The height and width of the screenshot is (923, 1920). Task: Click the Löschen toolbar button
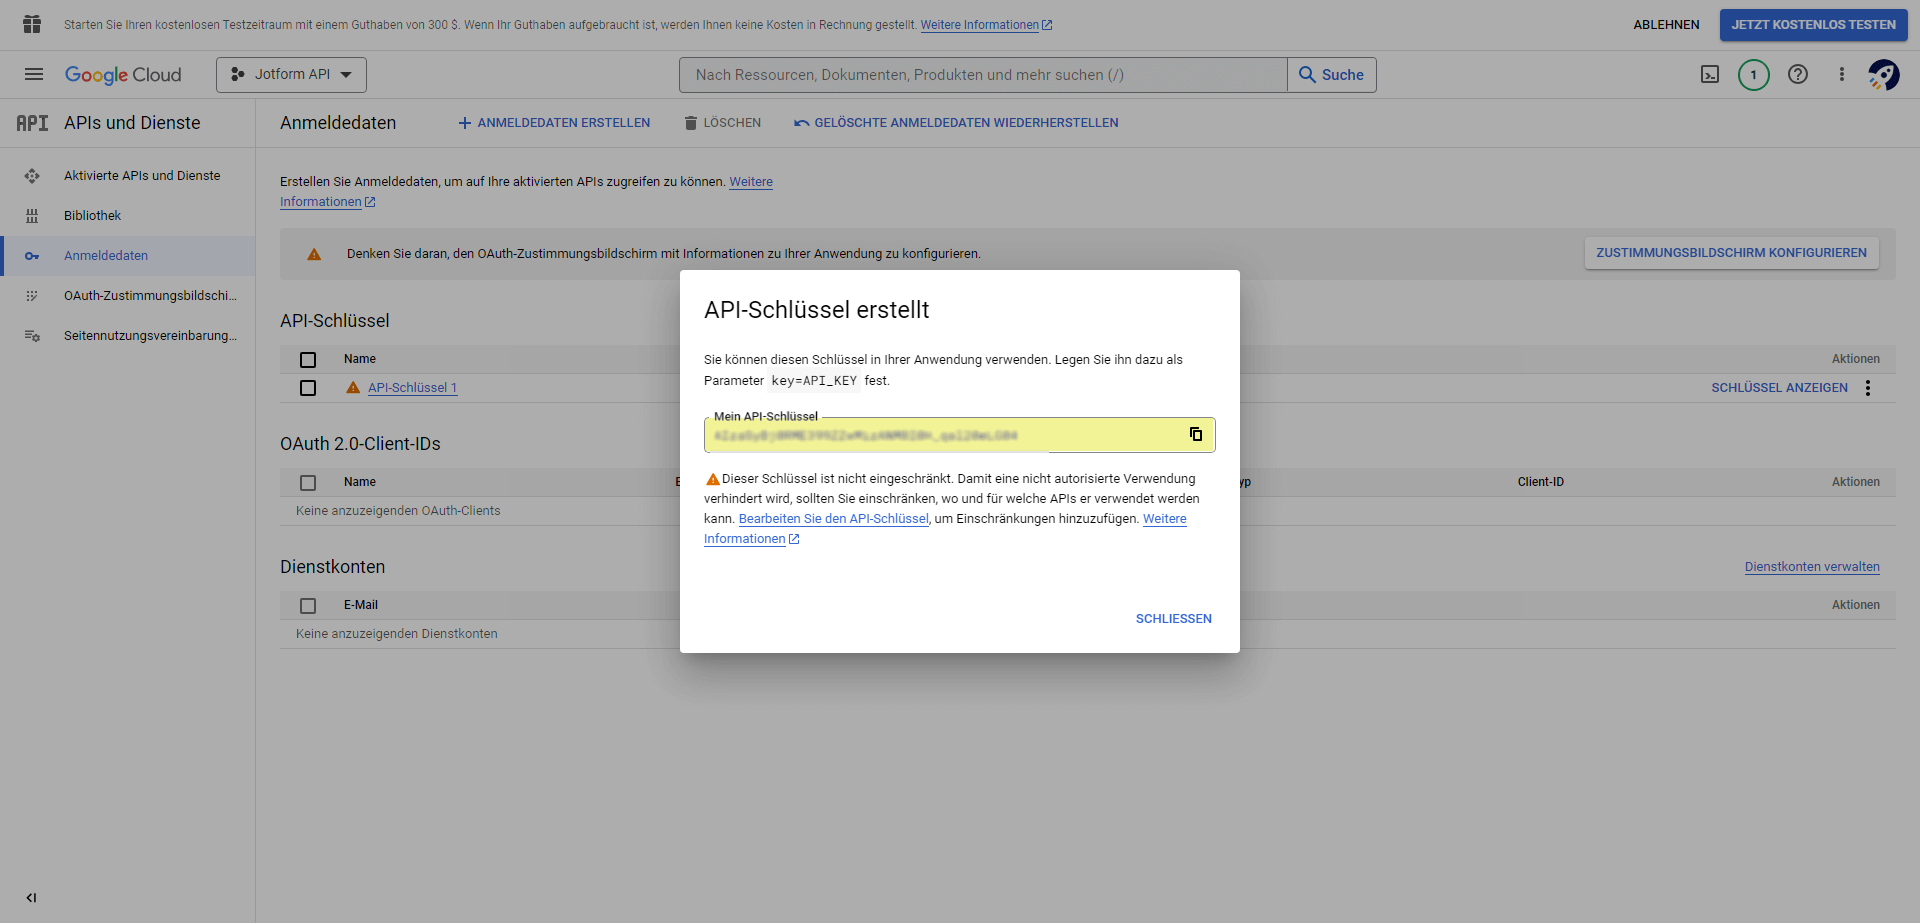722,123
